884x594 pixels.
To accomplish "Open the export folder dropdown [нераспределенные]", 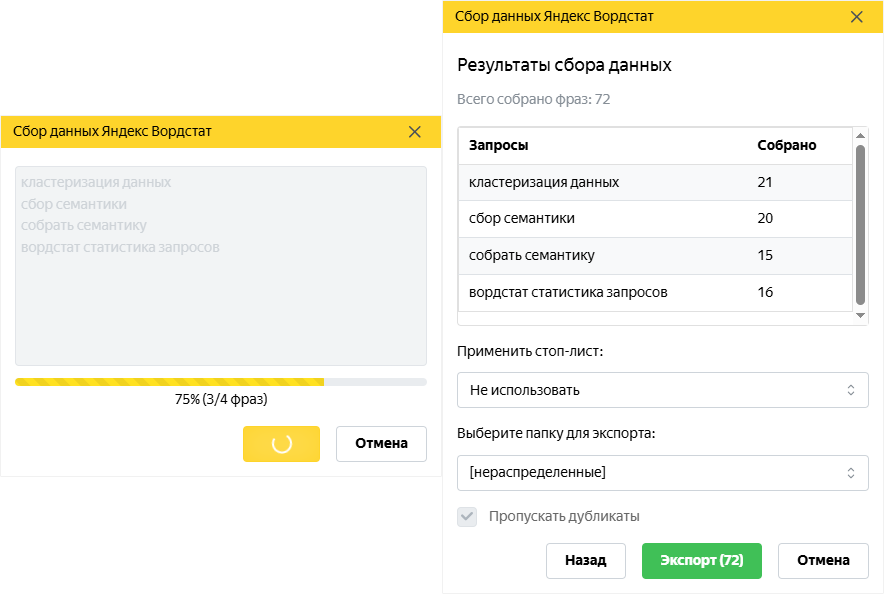I will 662,473.
